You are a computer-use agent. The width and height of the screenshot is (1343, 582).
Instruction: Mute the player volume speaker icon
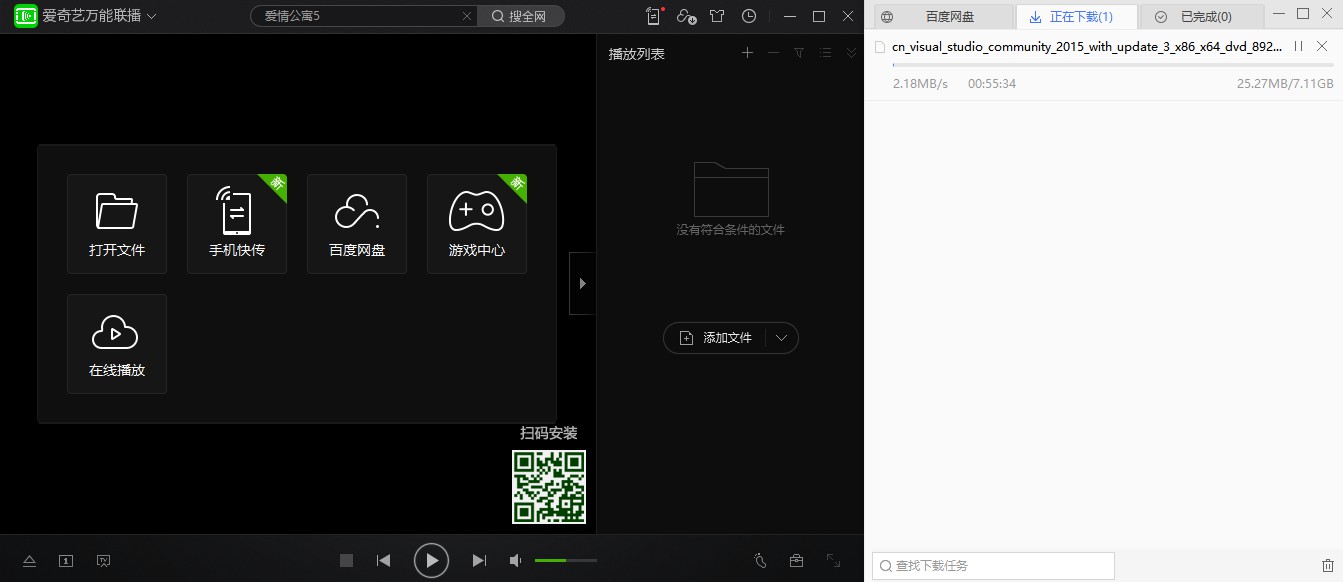[x=515, y=561]
